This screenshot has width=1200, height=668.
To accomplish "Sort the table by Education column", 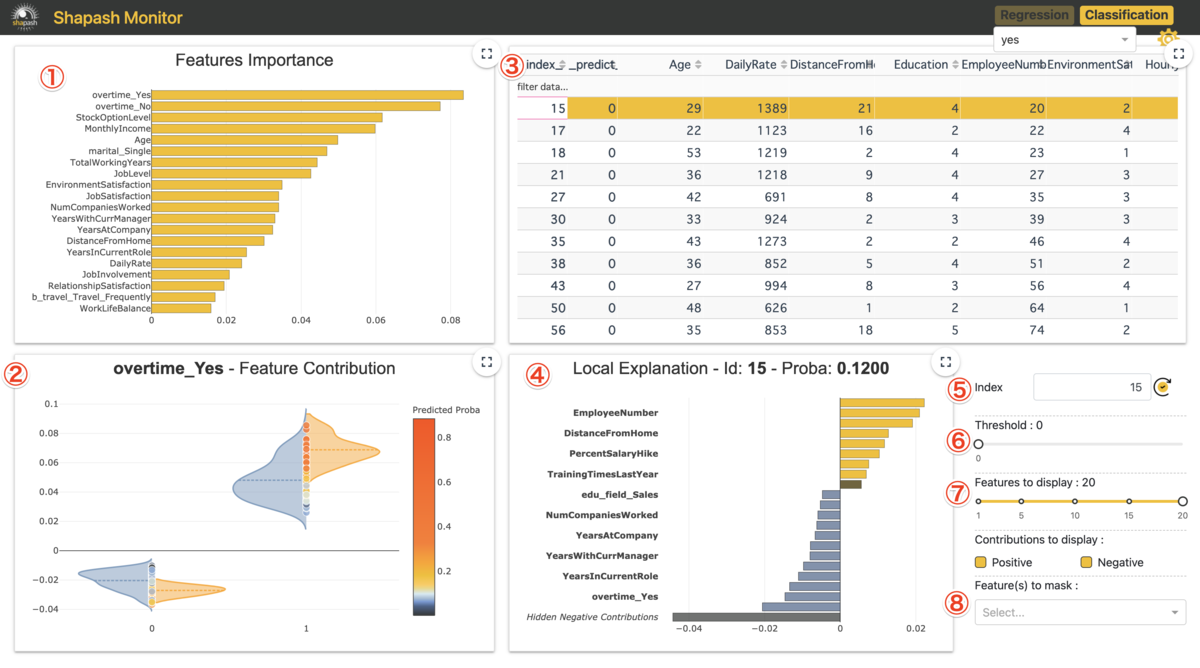I will pyautogui.click(x=956, y=65).
